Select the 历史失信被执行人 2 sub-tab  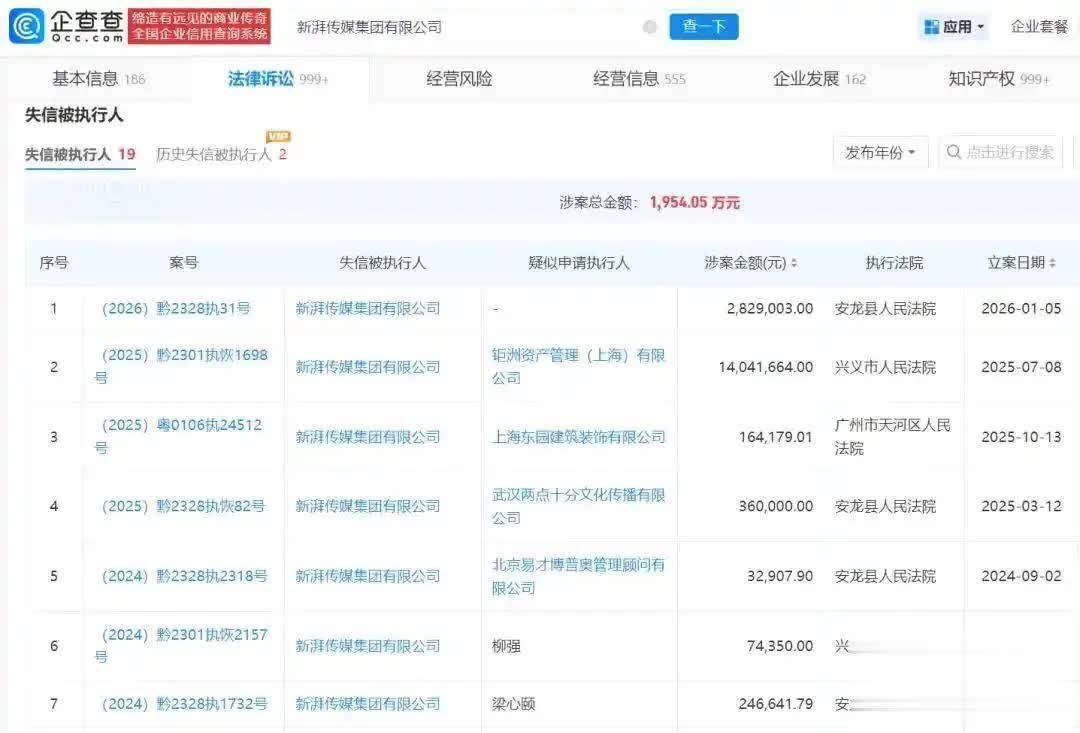coord(221,154)
